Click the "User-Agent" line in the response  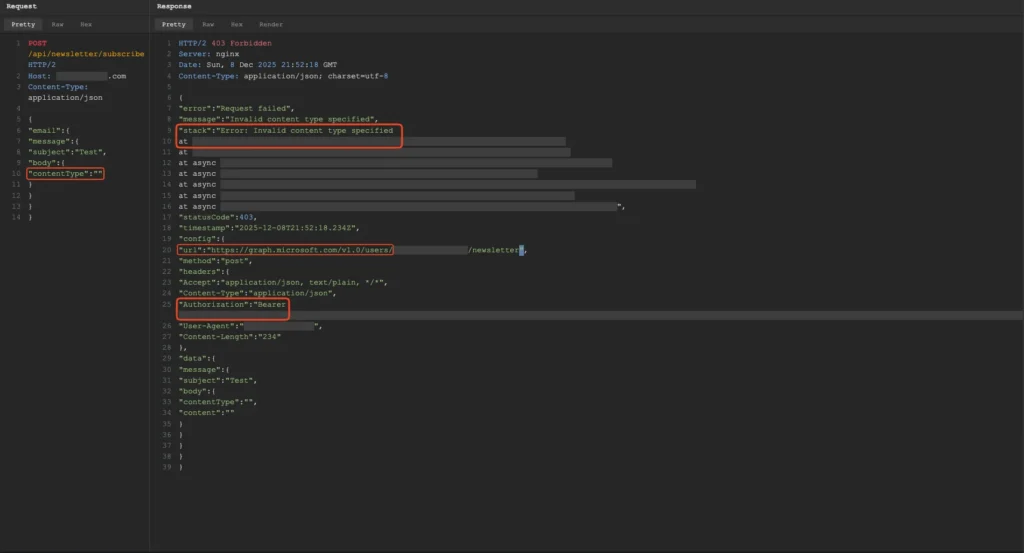[x=208, y=326]
